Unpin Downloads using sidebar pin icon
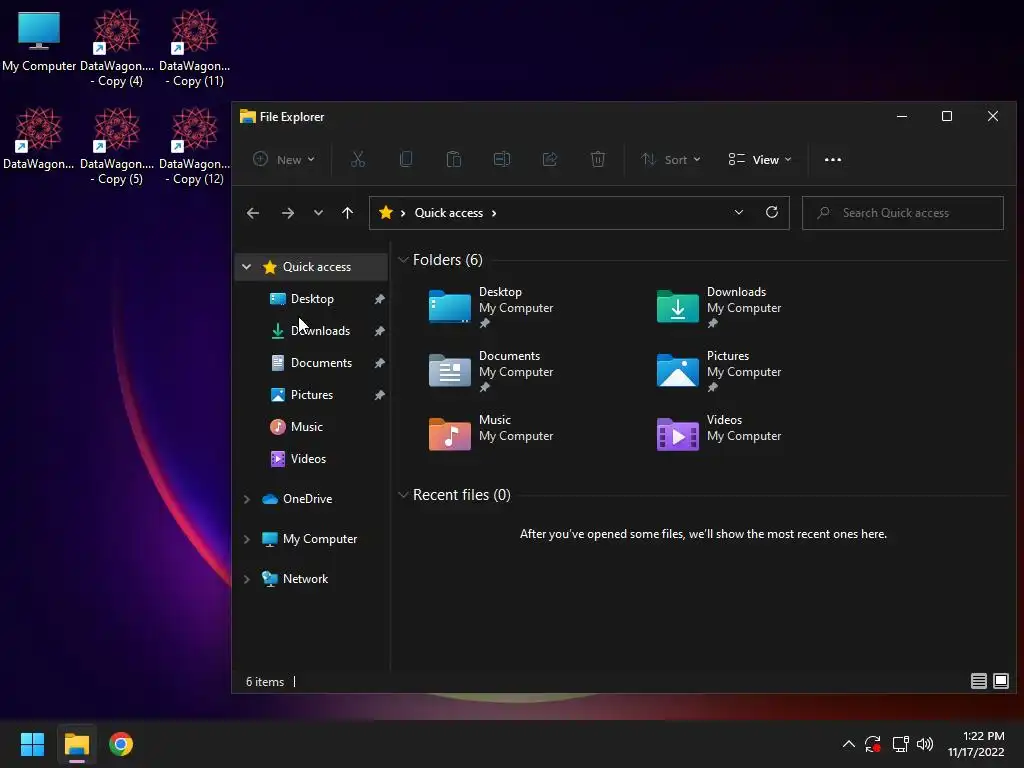This screenshot has width=1024, height=768. pos(379,331)
